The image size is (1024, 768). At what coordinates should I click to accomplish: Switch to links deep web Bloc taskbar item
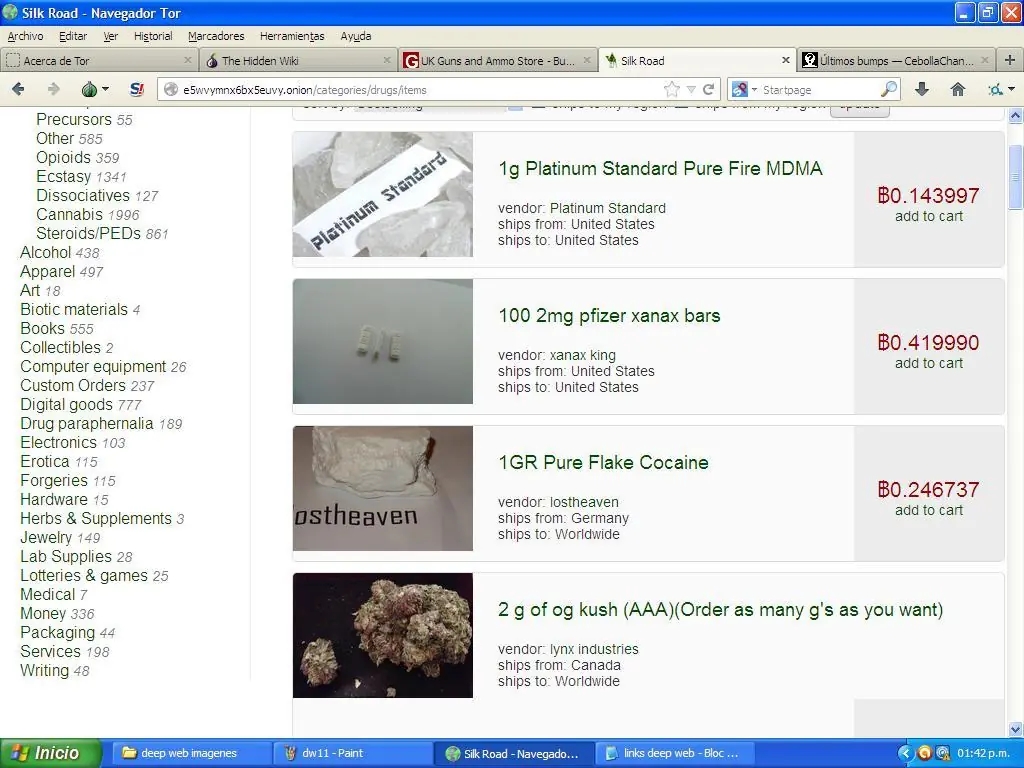point(675,753)
